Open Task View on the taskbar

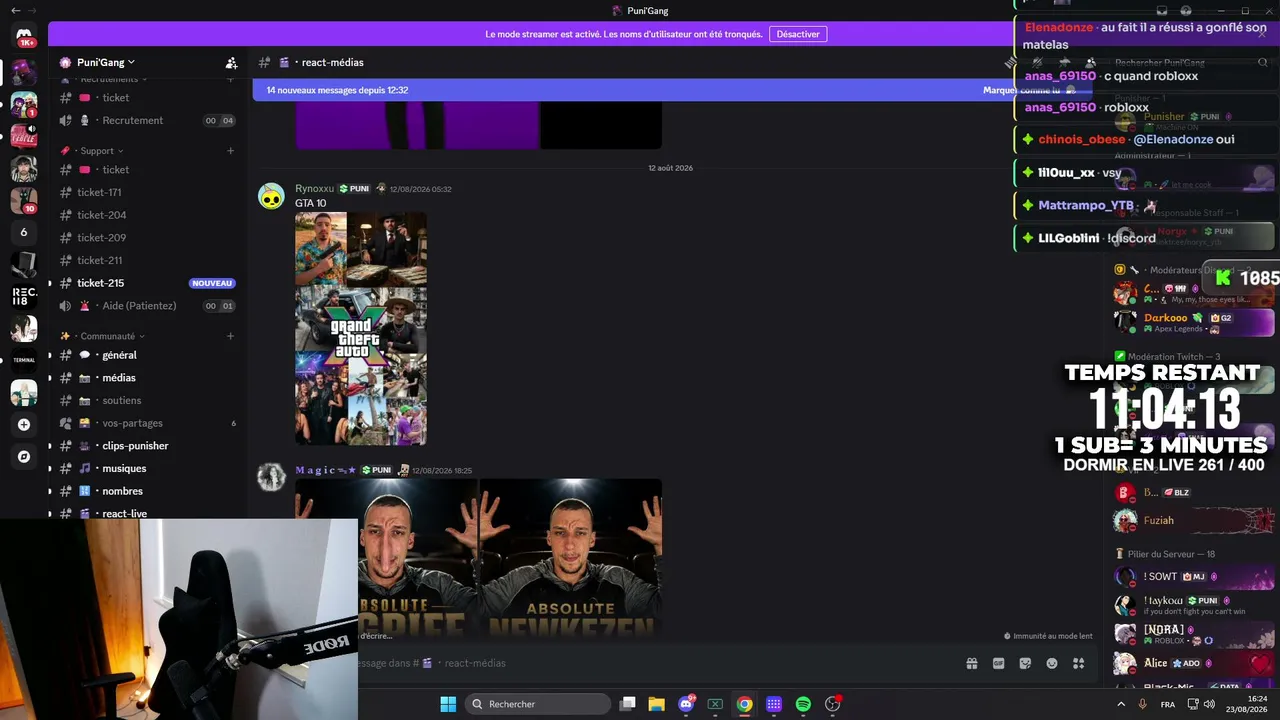point(628,704)
